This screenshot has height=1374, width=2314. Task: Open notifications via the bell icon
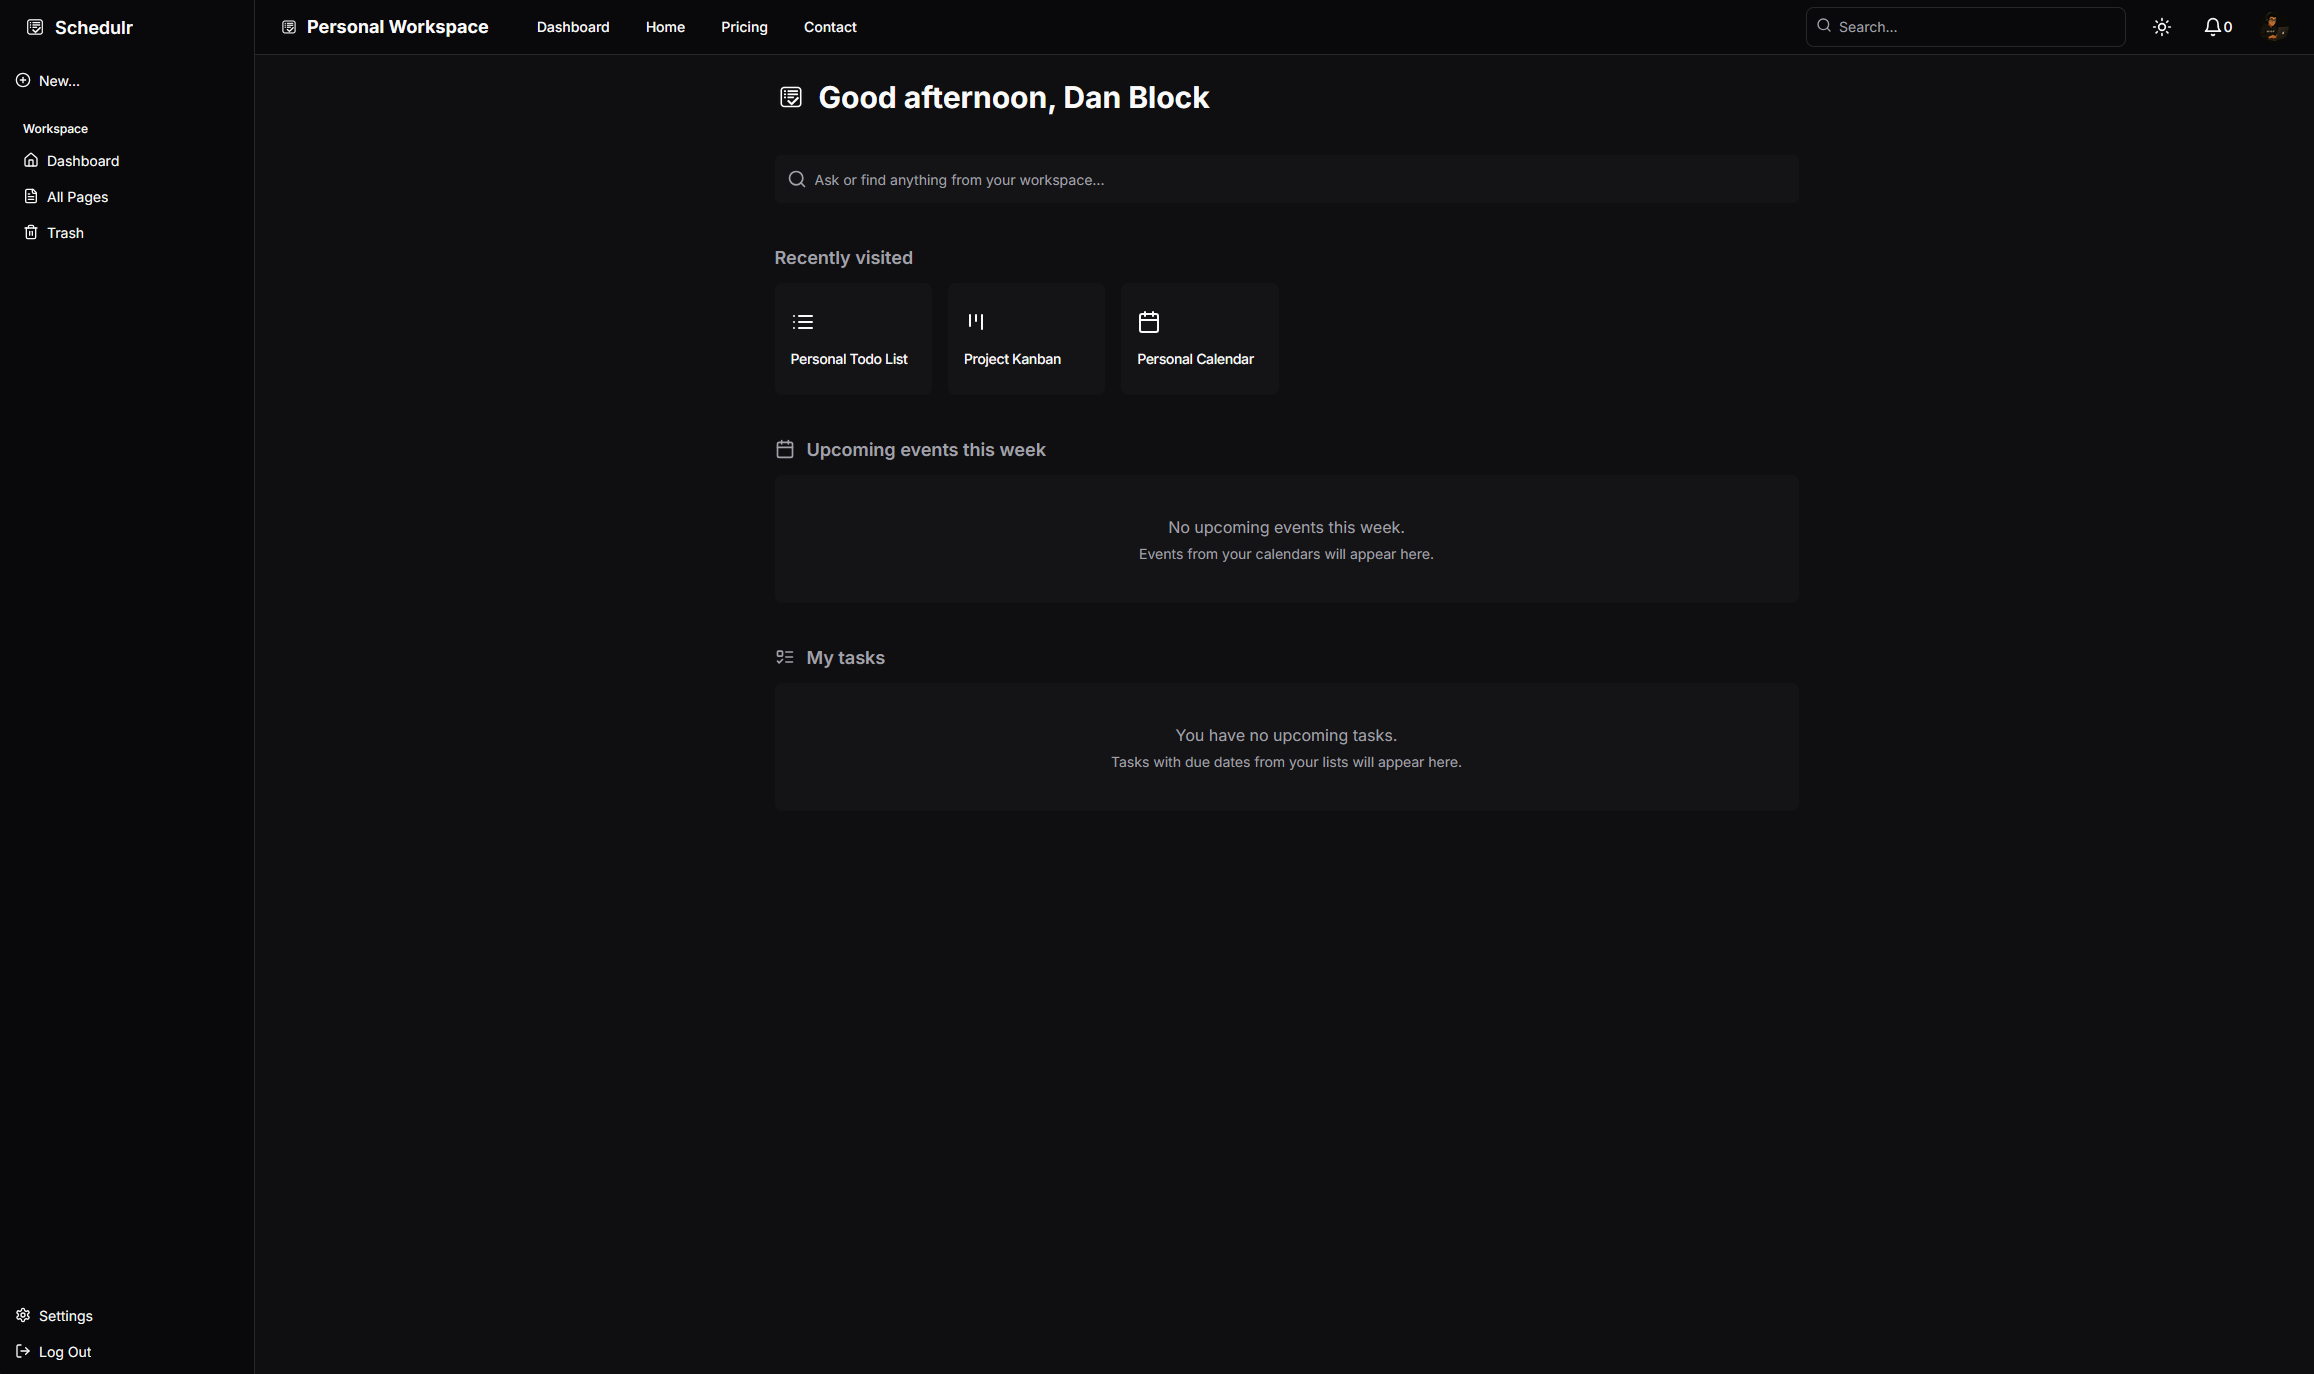coord(2212,27)
